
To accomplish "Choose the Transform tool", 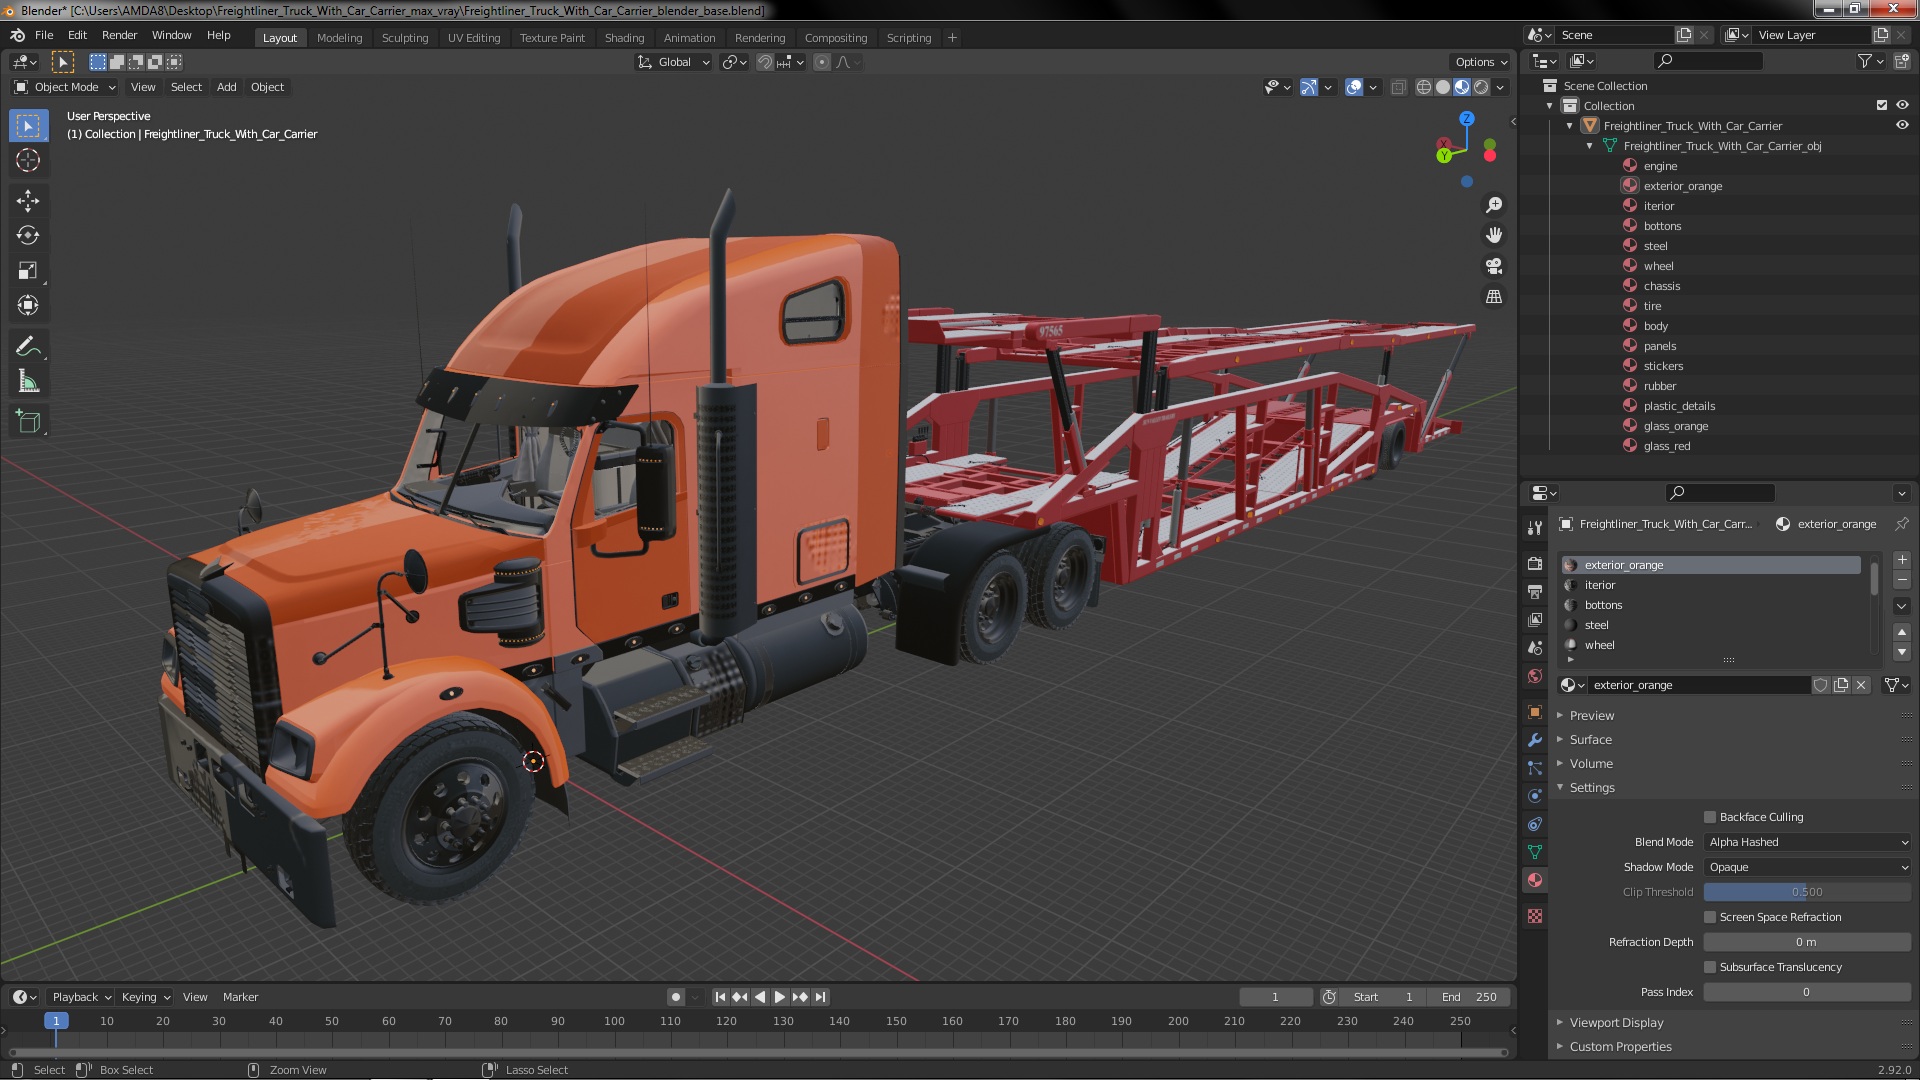I will 28,306.
